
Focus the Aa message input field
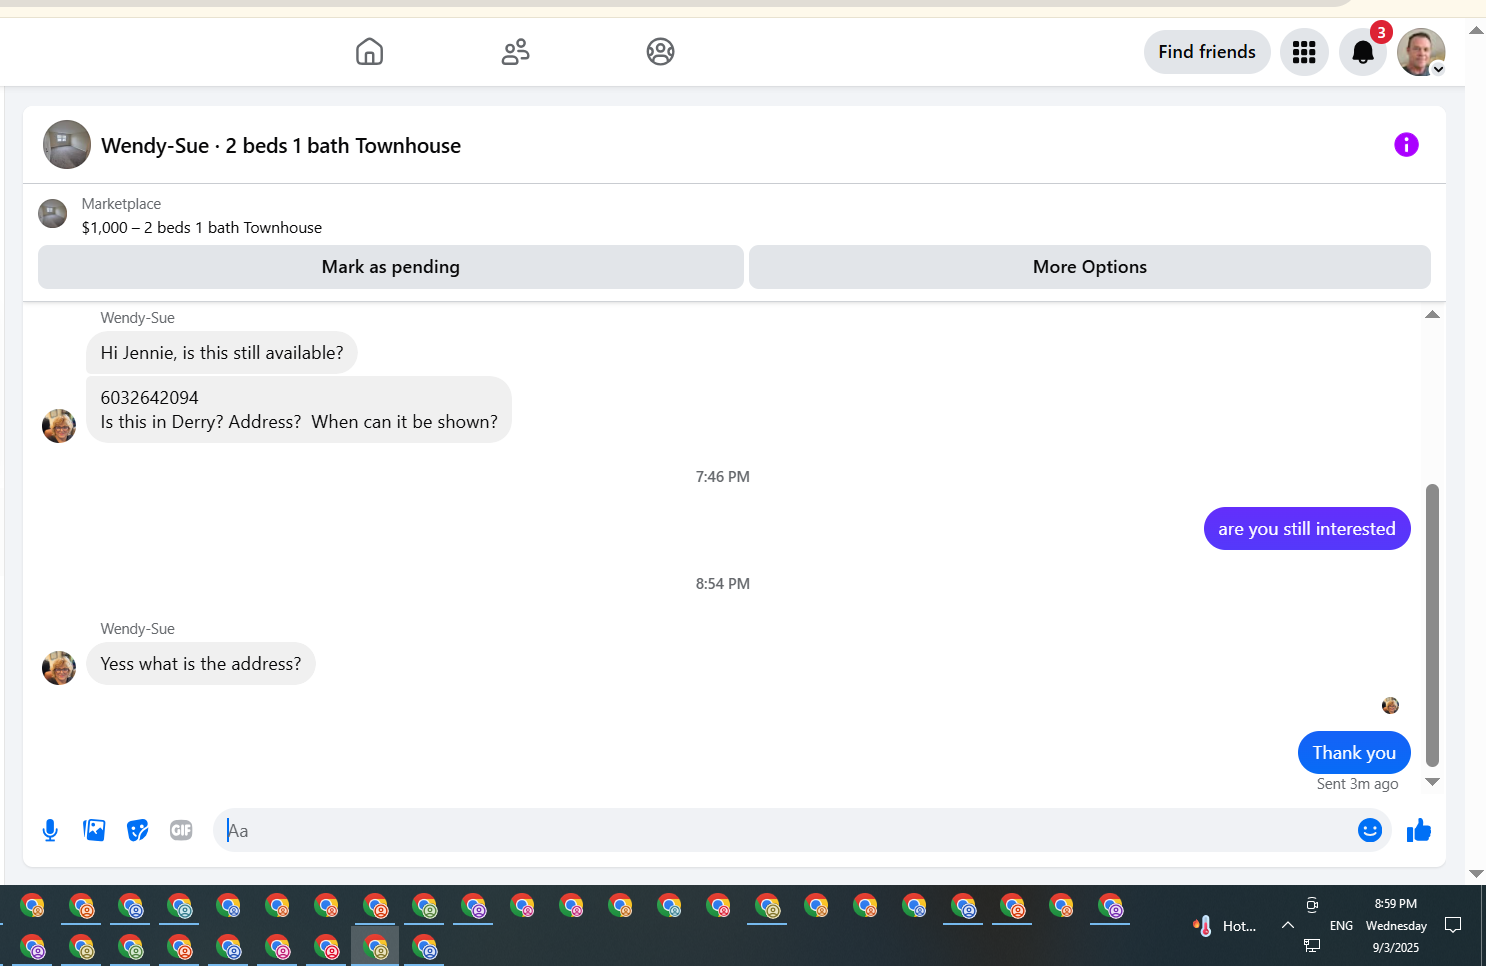pyautogui.click(x=785, y=830)
